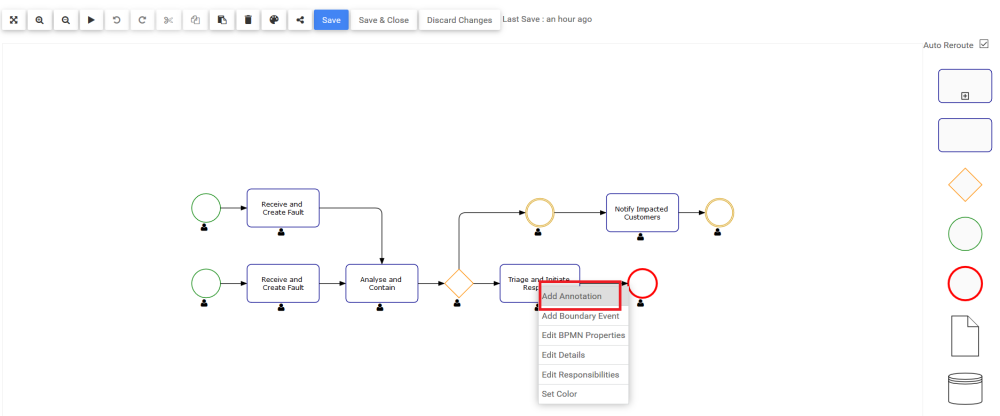Pick Set Color from context menu
Screen dimensions: 1000x416
[x=560, y=394]
